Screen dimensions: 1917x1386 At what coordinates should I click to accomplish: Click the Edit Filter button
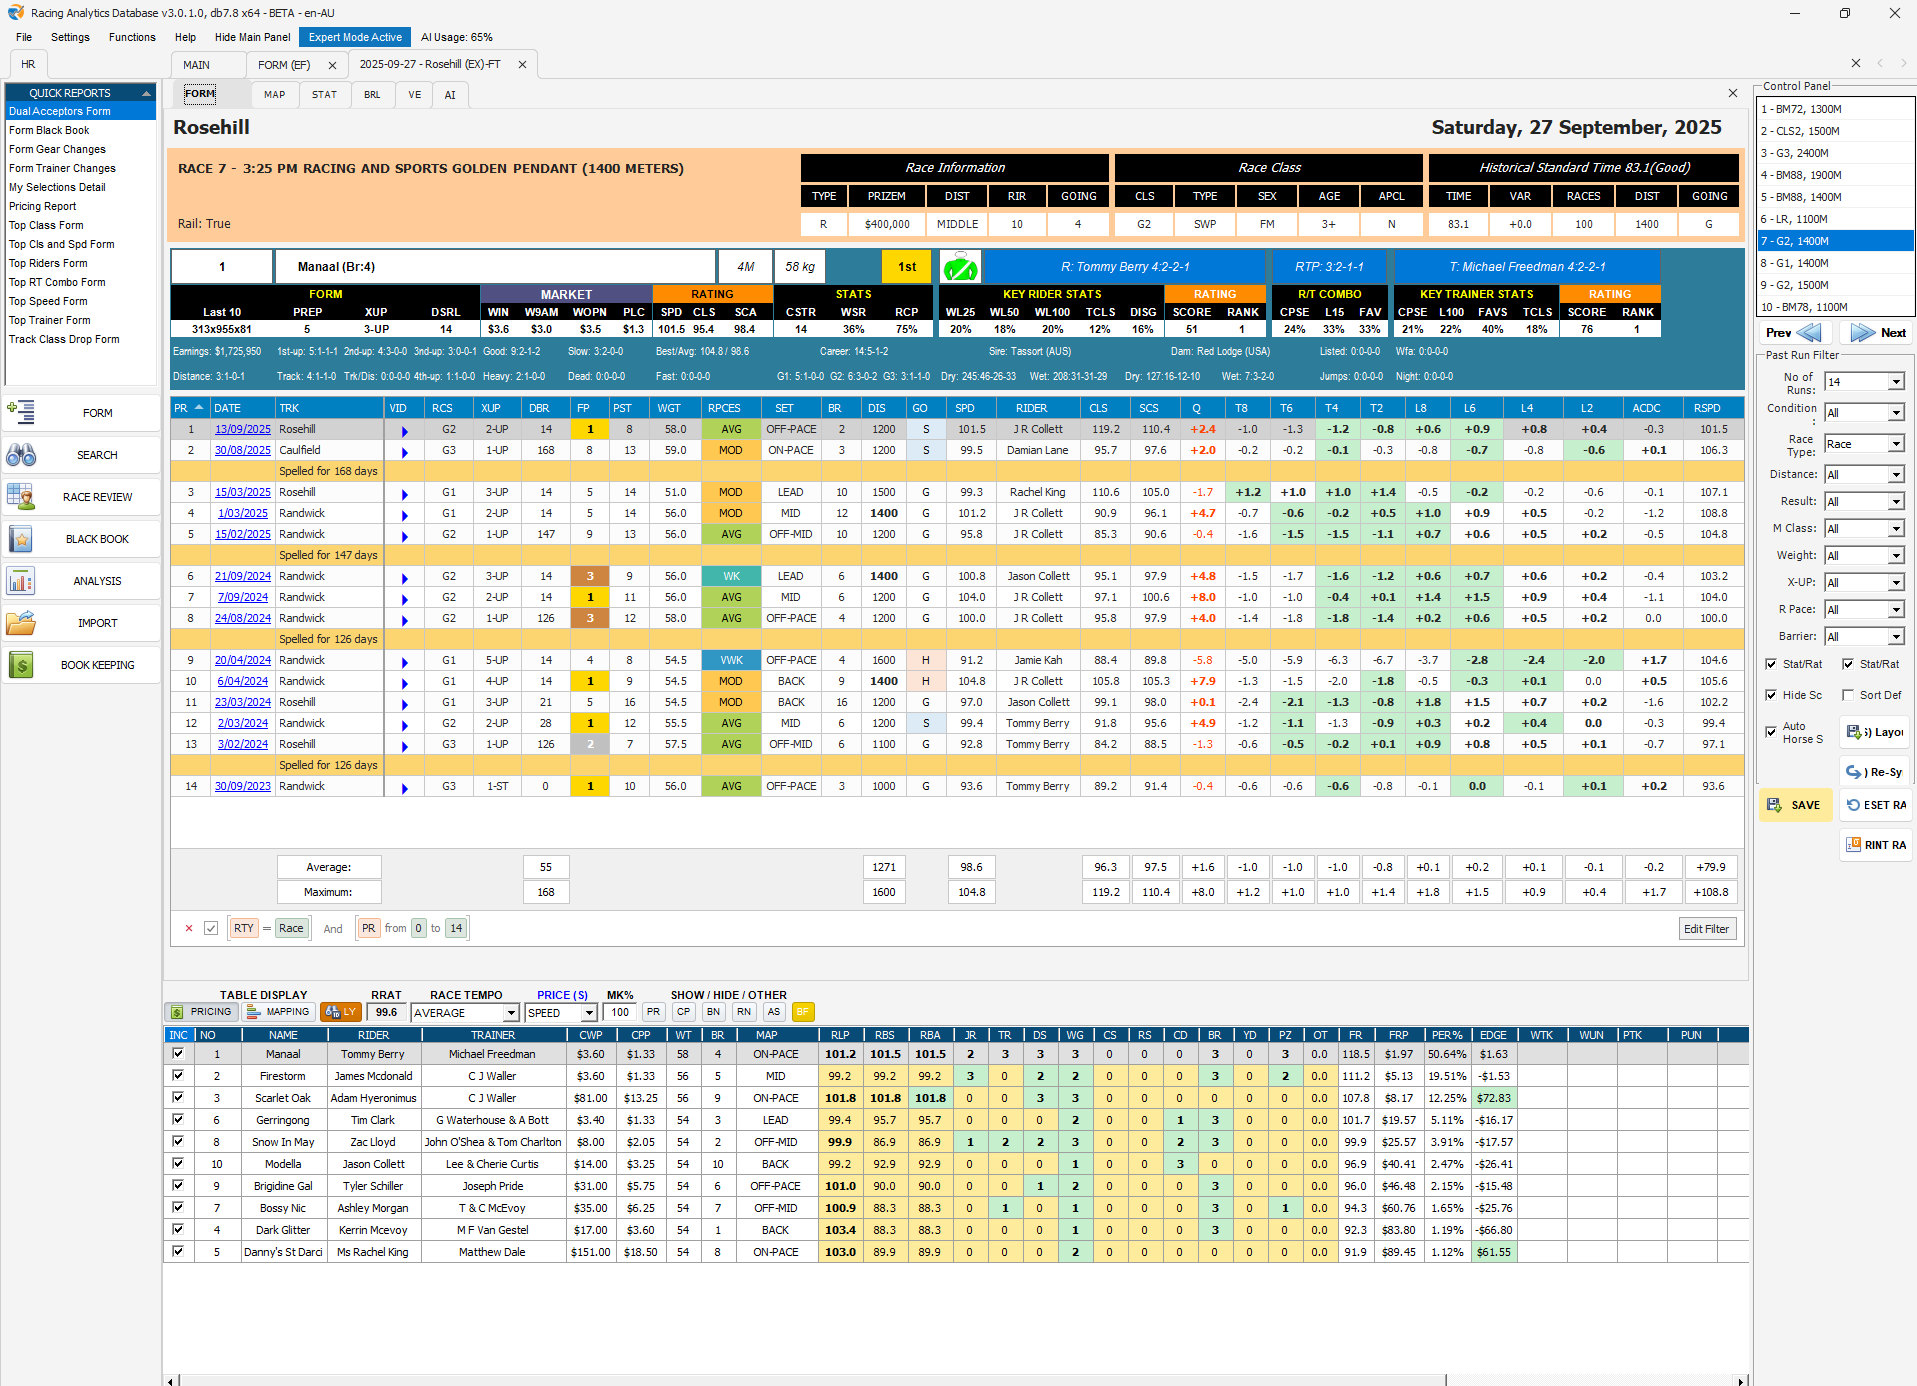click(x=1706, y=929)
